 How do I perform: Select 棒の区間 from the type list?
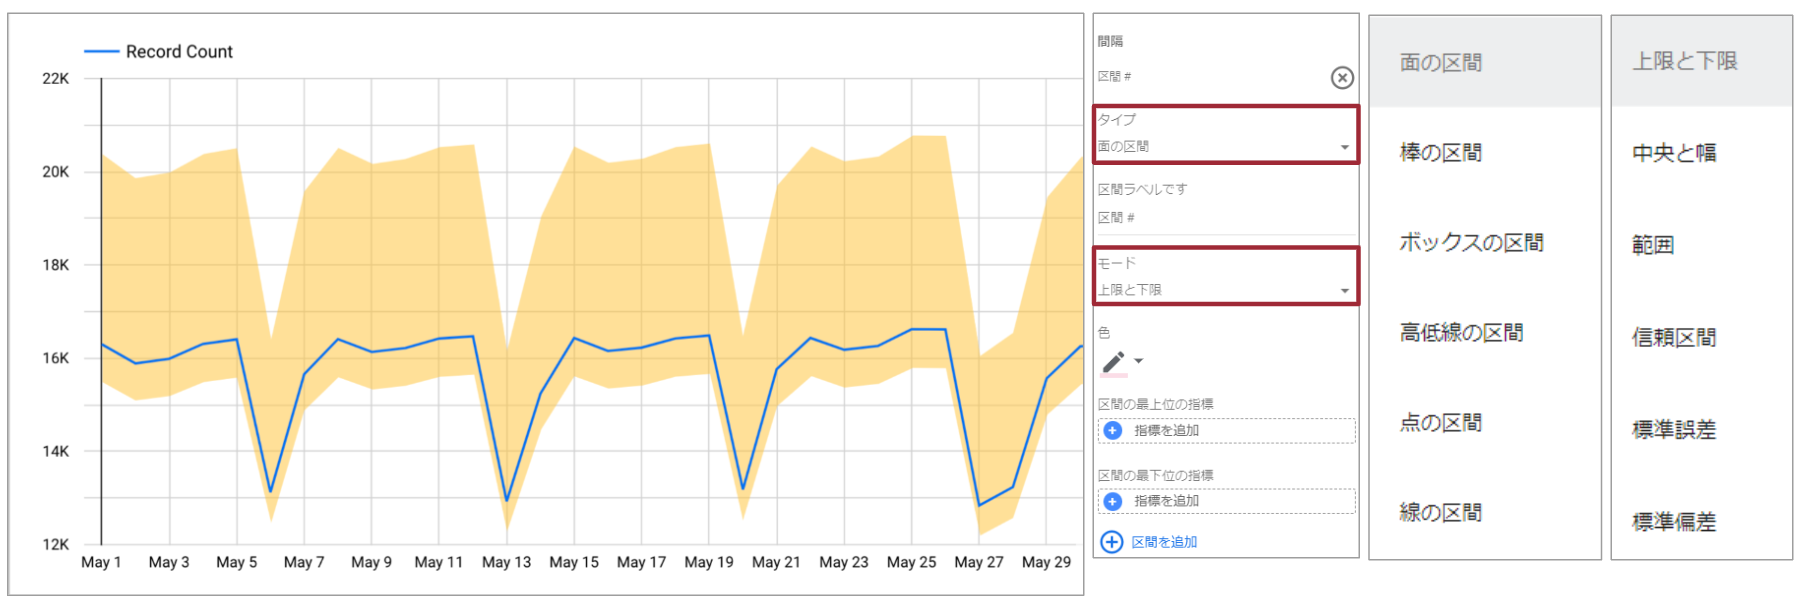[1440, 153]
